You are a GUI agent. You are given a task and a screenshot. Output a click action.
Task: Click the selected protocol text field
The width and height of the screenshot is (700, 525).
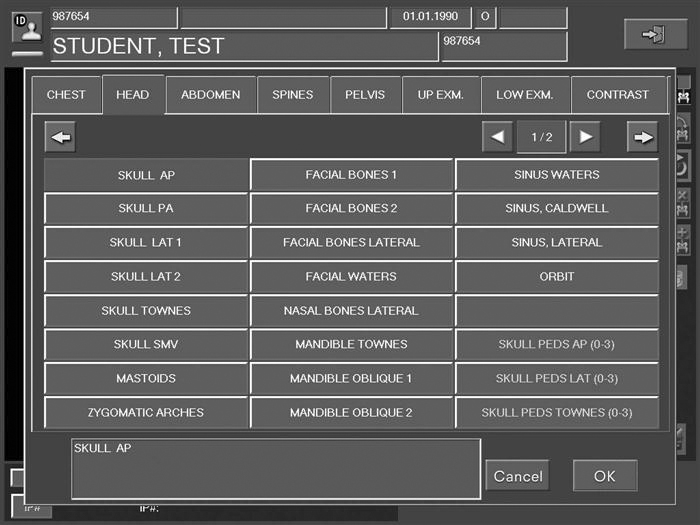(x=275, y=468)
